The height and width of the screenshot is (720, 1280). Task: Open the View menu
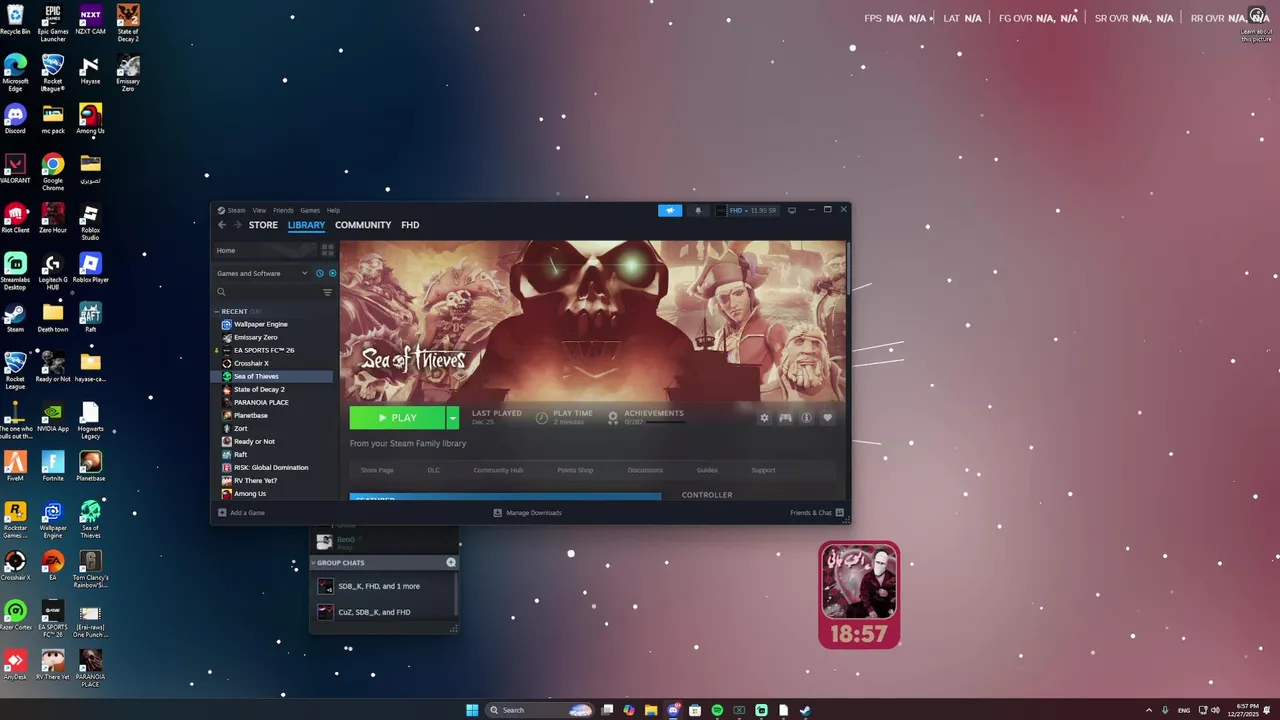click(x=259, y=210)
